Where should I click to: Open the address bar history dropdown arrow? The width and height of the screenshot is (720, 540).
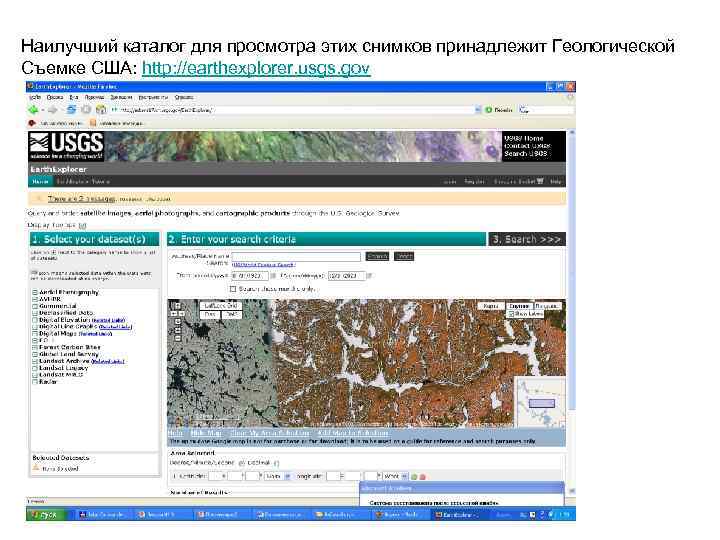pyautogui.click(x=478, y=110)
